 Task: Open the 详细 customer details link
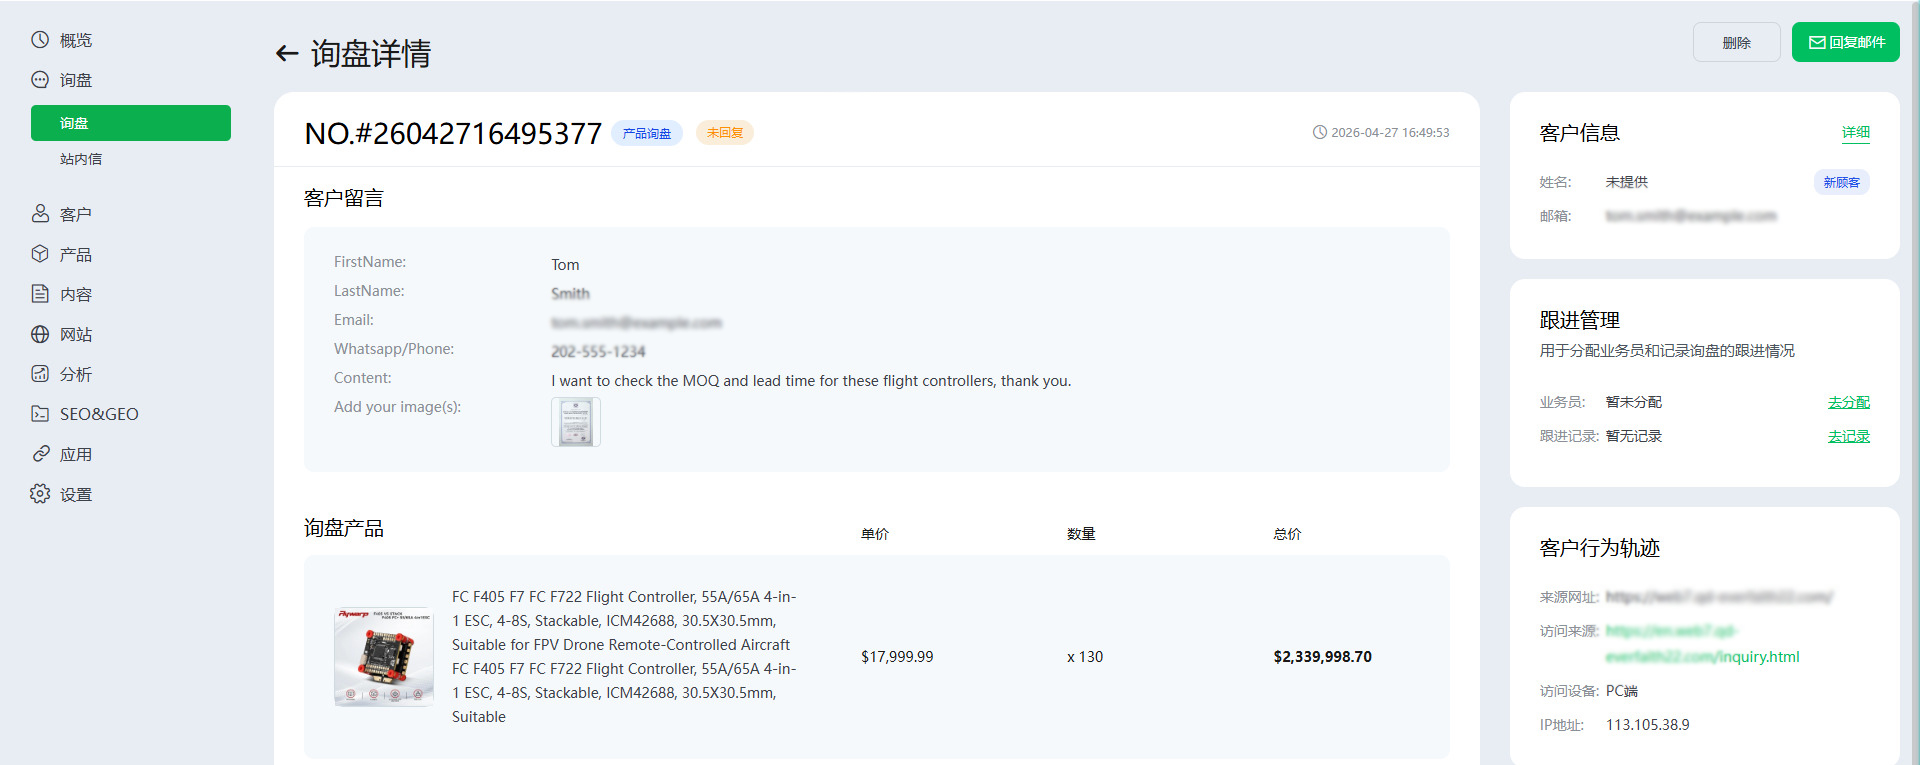coord(1856,132)
